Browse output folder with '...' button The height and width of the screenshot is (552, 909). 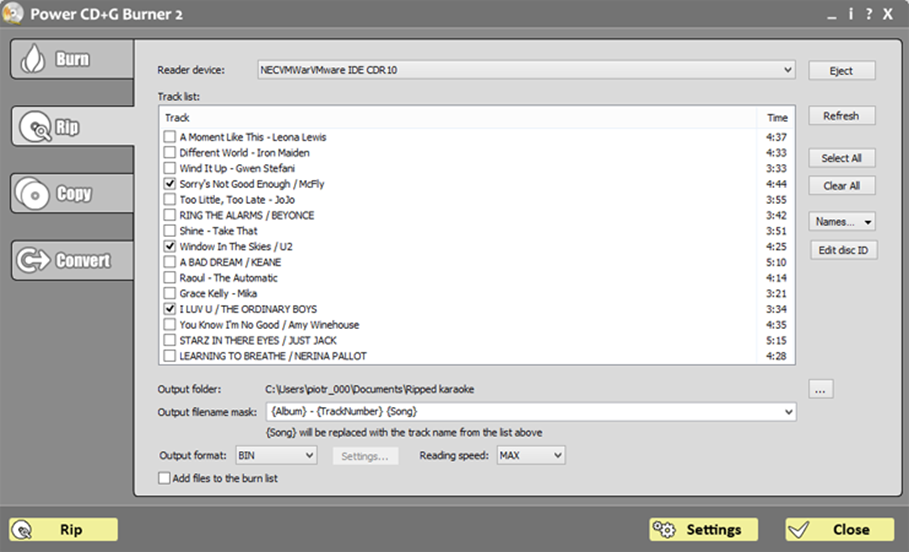click(x=821, y=390)
